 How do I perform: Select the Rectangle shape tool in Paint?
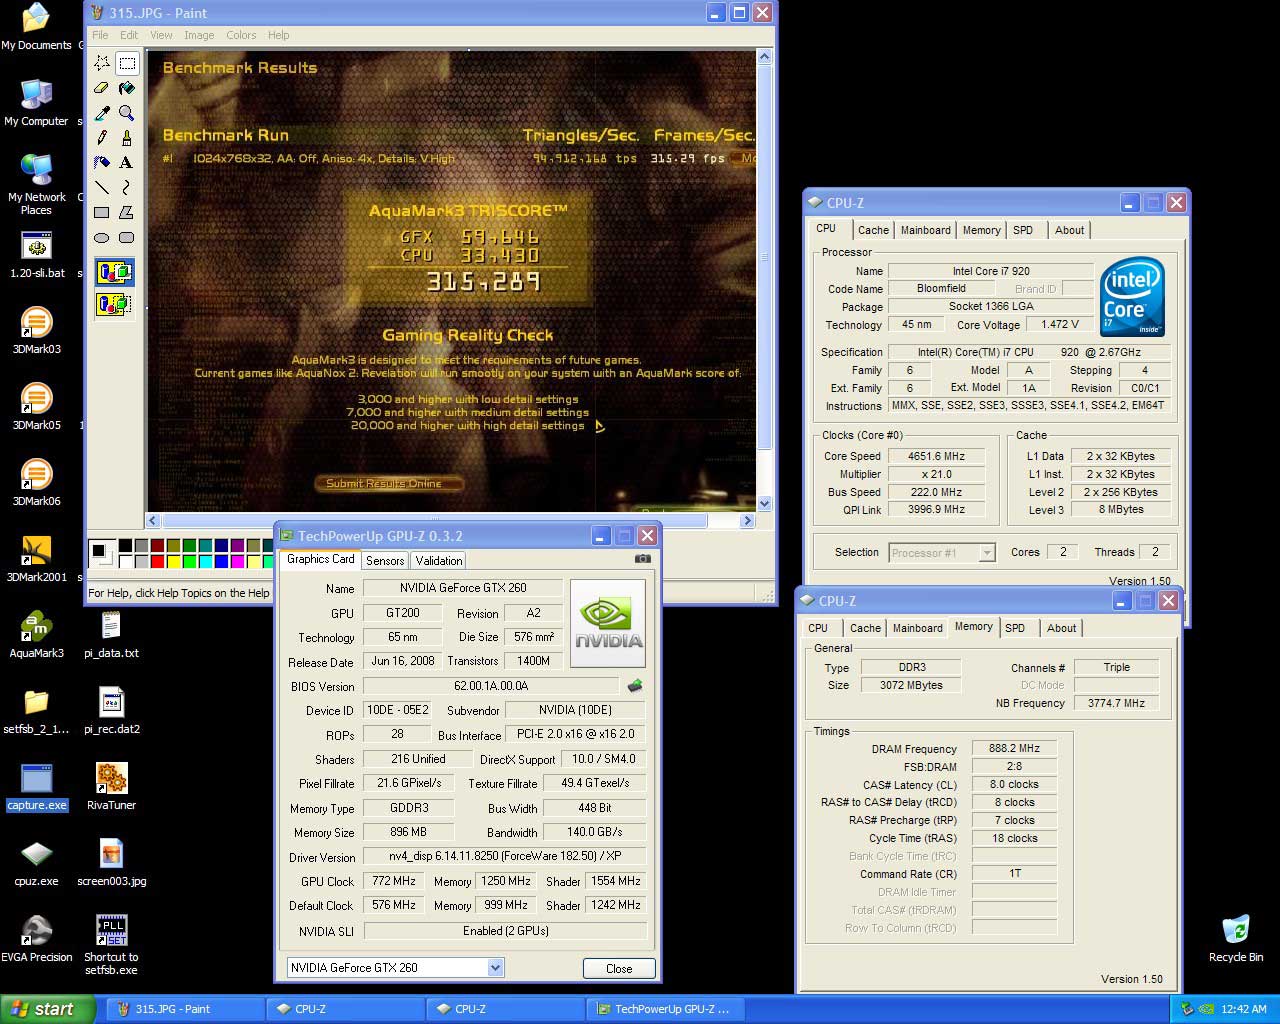point(102,212)
